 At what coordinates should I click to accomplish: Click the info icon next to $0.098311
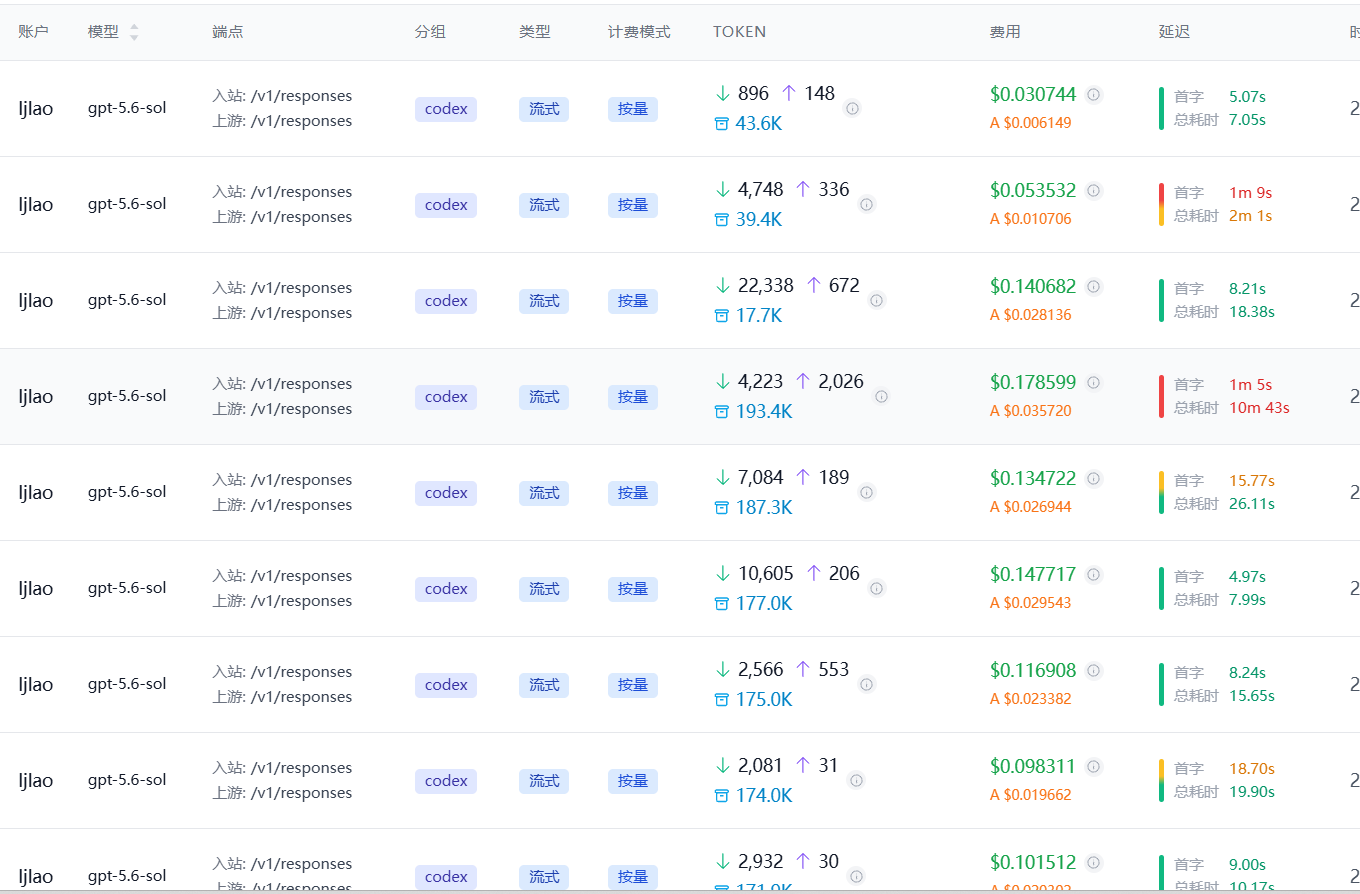1094,767
